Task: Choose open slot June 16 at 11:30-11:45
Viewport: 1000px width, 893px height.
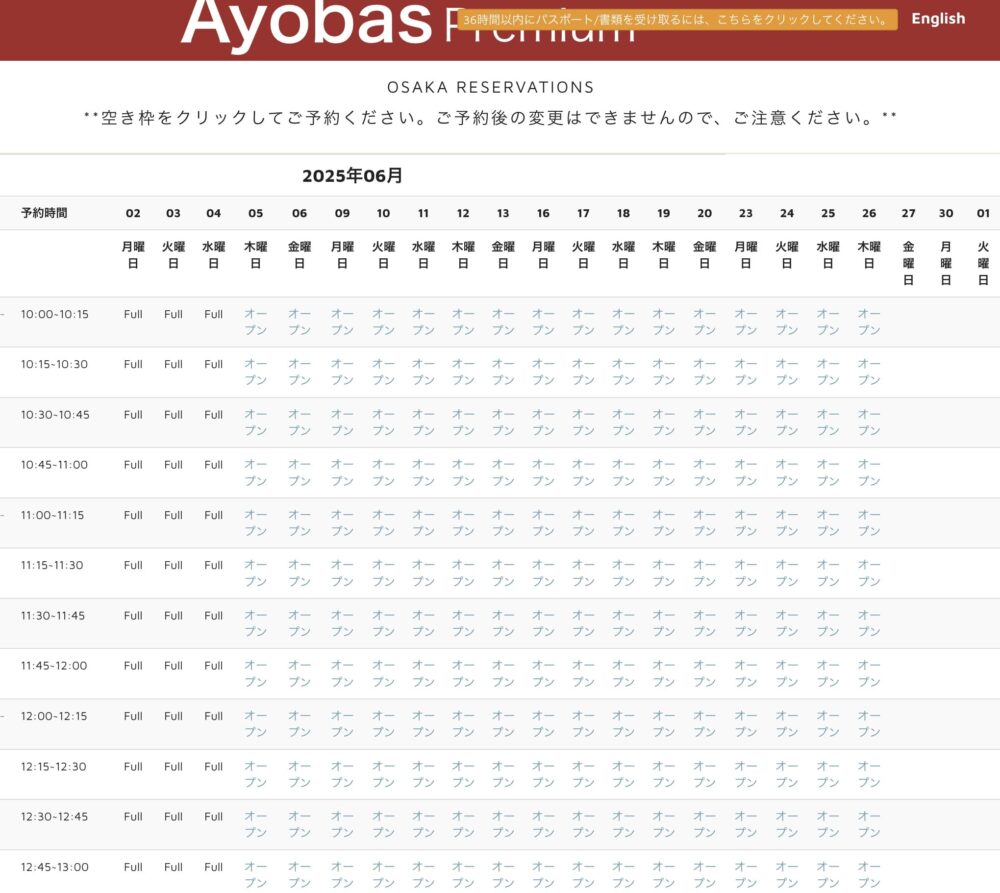Action: (543, 624)
